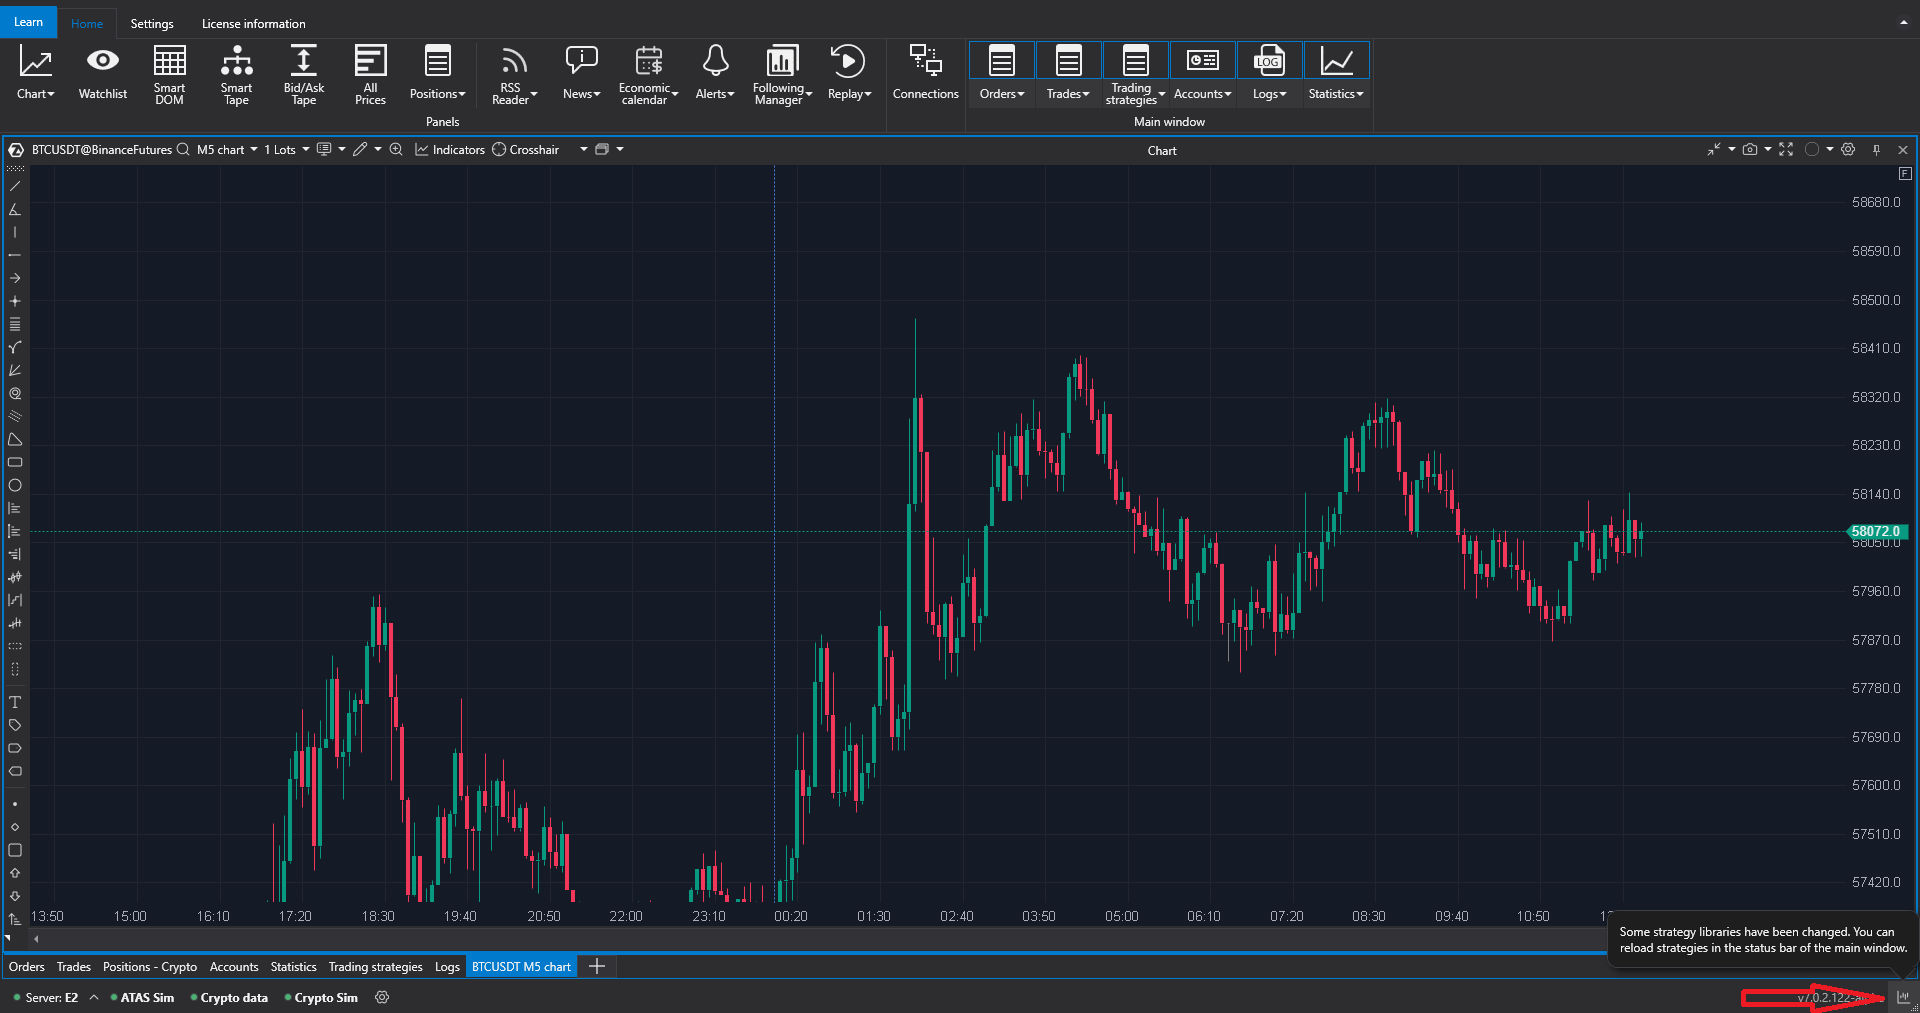Pin the chart window
Viewport: 1920px width, 1013px height.
(1876, 150)
